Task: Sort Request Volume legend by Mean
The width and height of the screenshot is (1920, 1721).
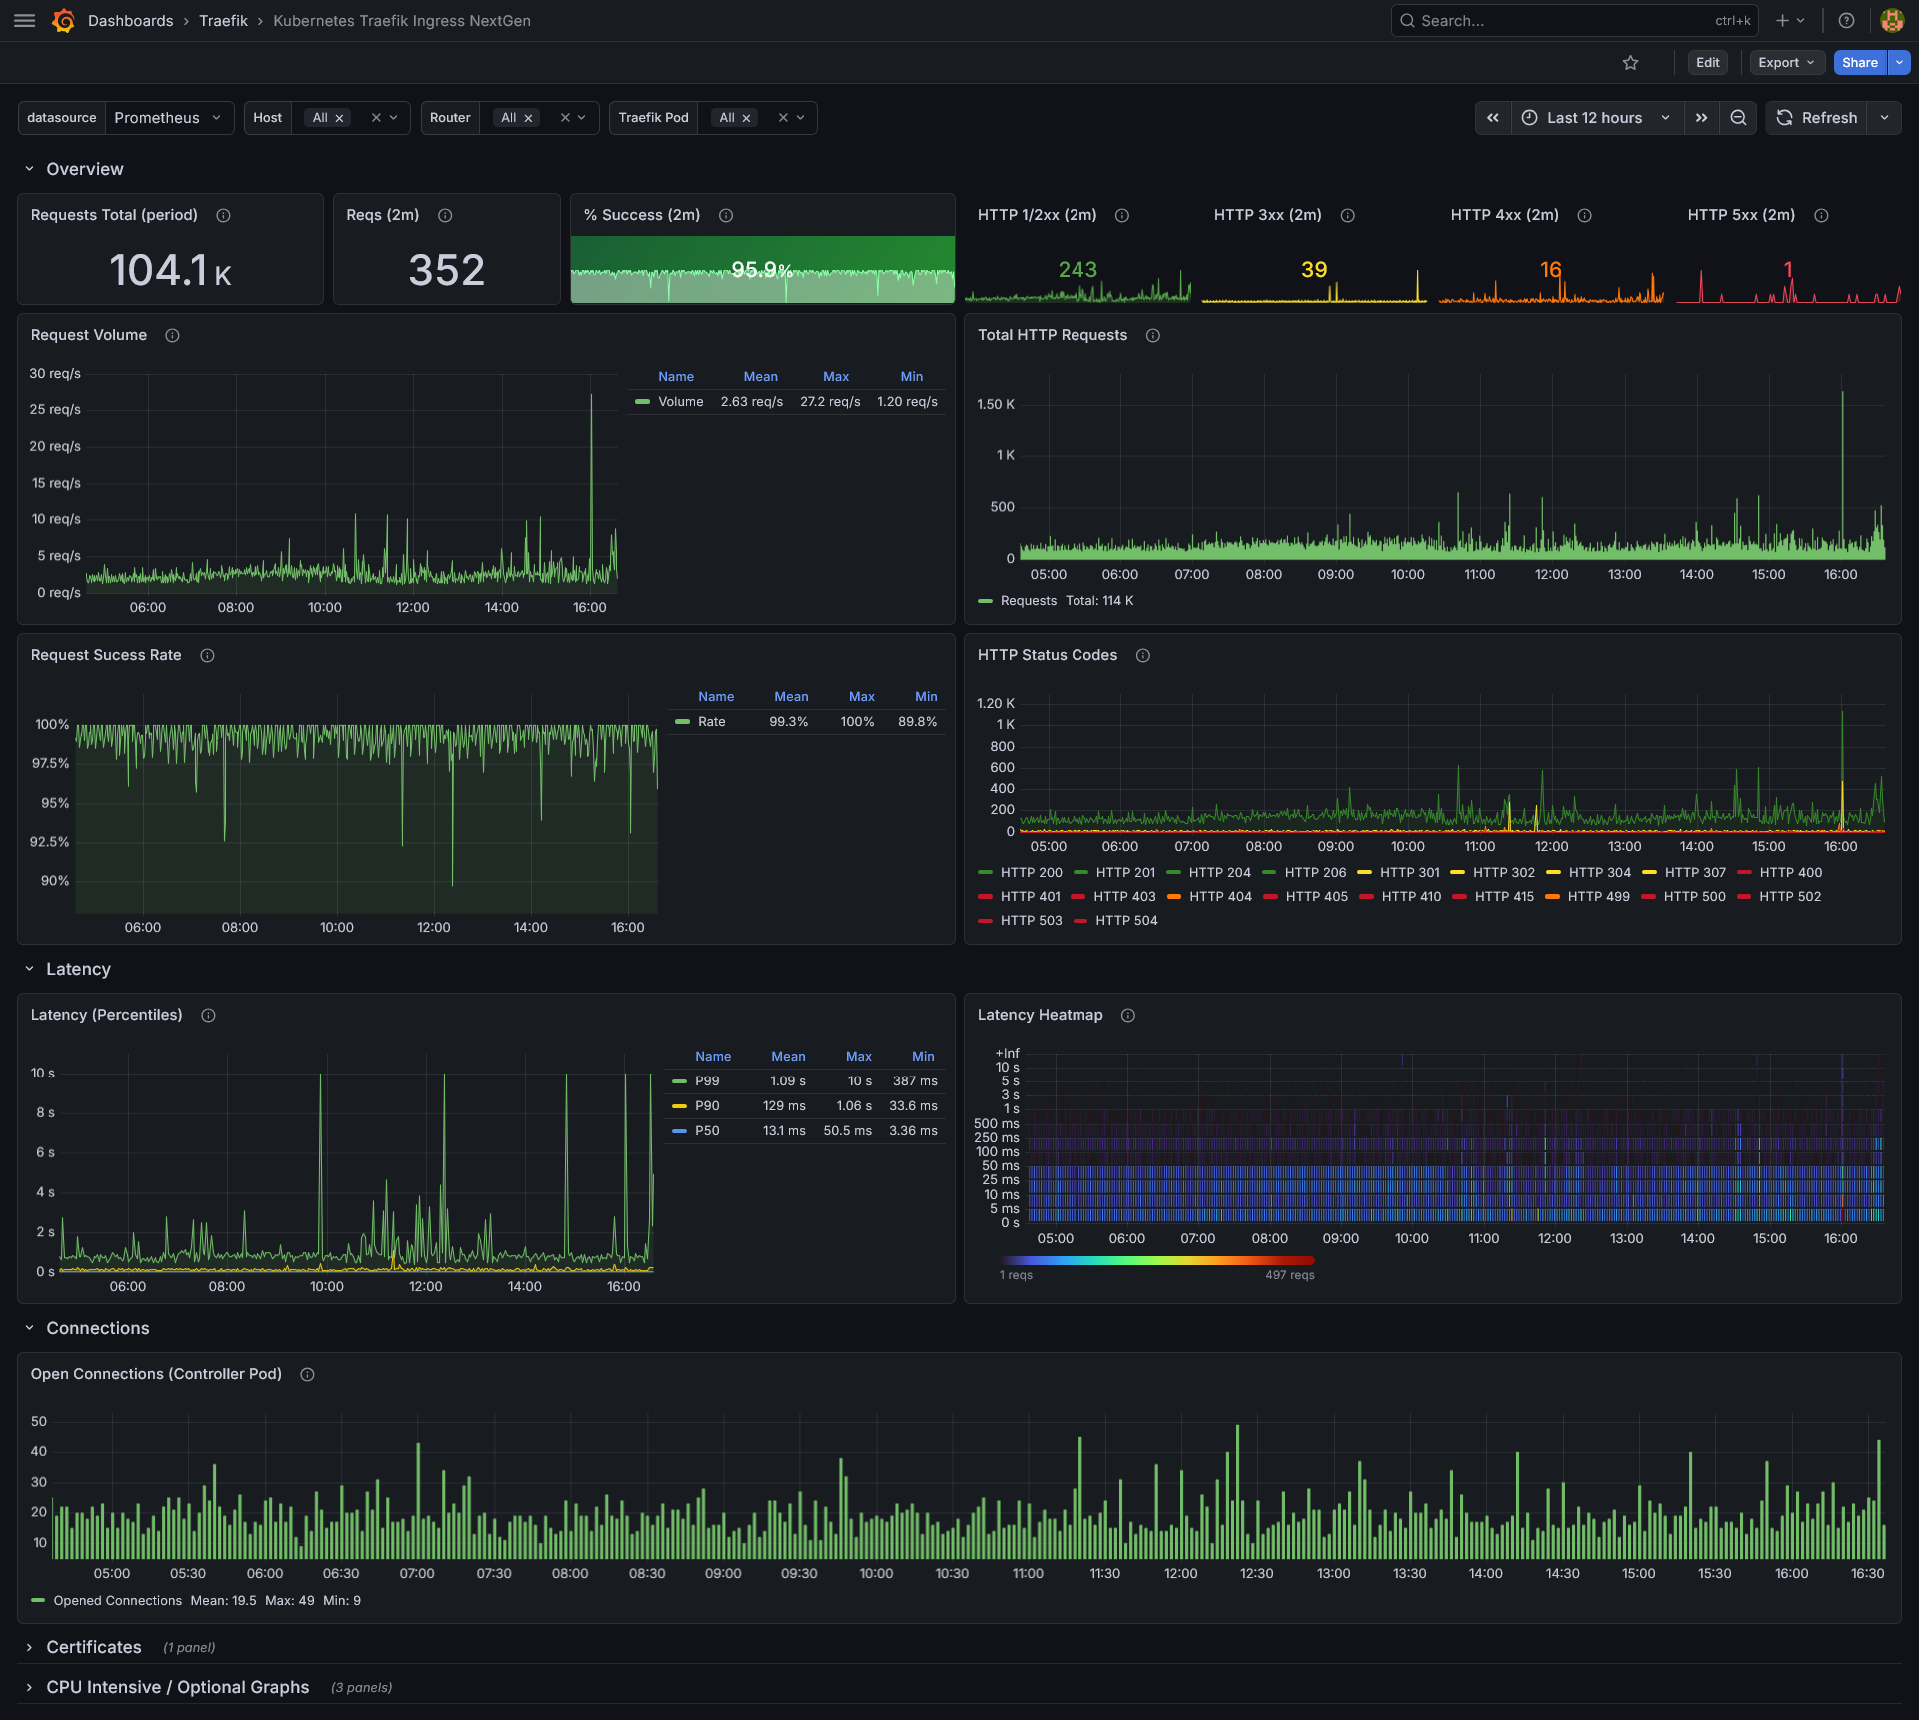Action: 760,376
